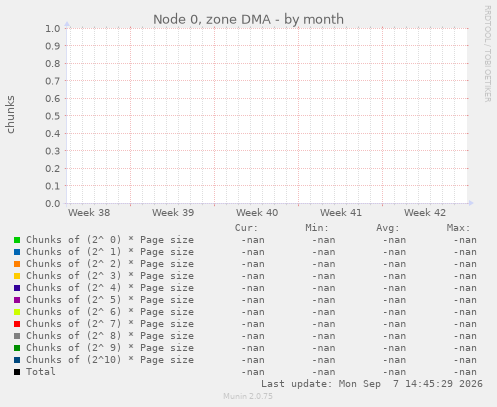Screen dimensions: 497x407
Task: Click the yellow swatch for Chunks of (2^ 3)
Action: (x=17, y=276)
